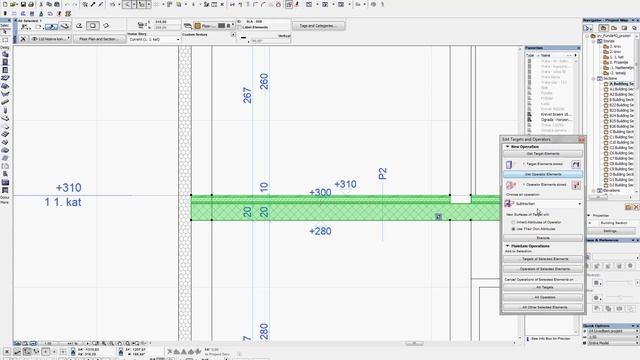Viewport: 640px width, 360px height.
Task: Open the Trace reference toolbar icon
Action: (x=289, y=4)
